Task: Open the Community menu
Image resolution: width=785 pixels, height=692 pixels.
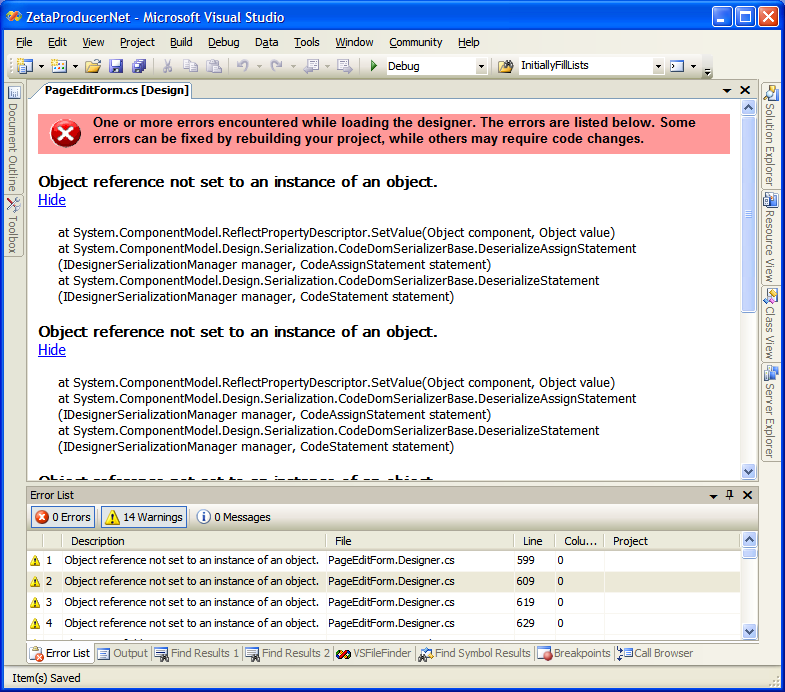Action: [416, 43]
